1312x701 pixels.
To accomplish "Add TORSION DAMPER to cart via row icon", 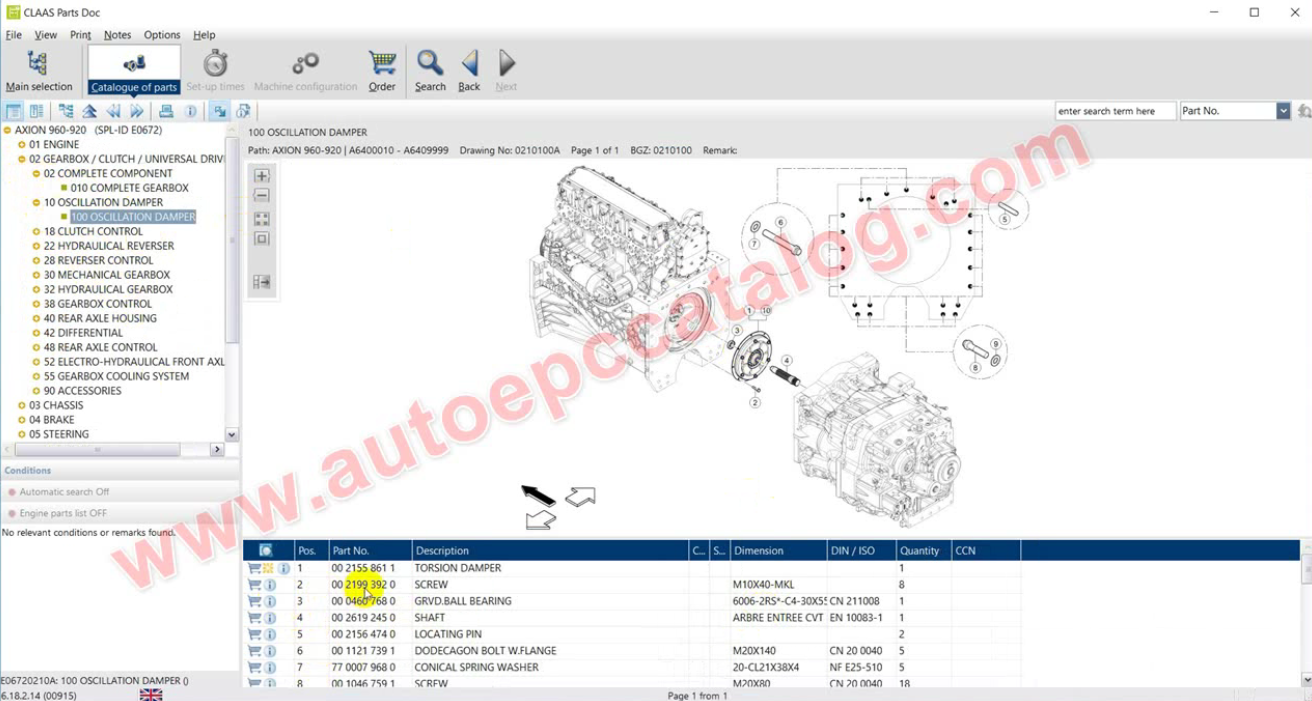I will pyautogui.click(x=254, y=568).
